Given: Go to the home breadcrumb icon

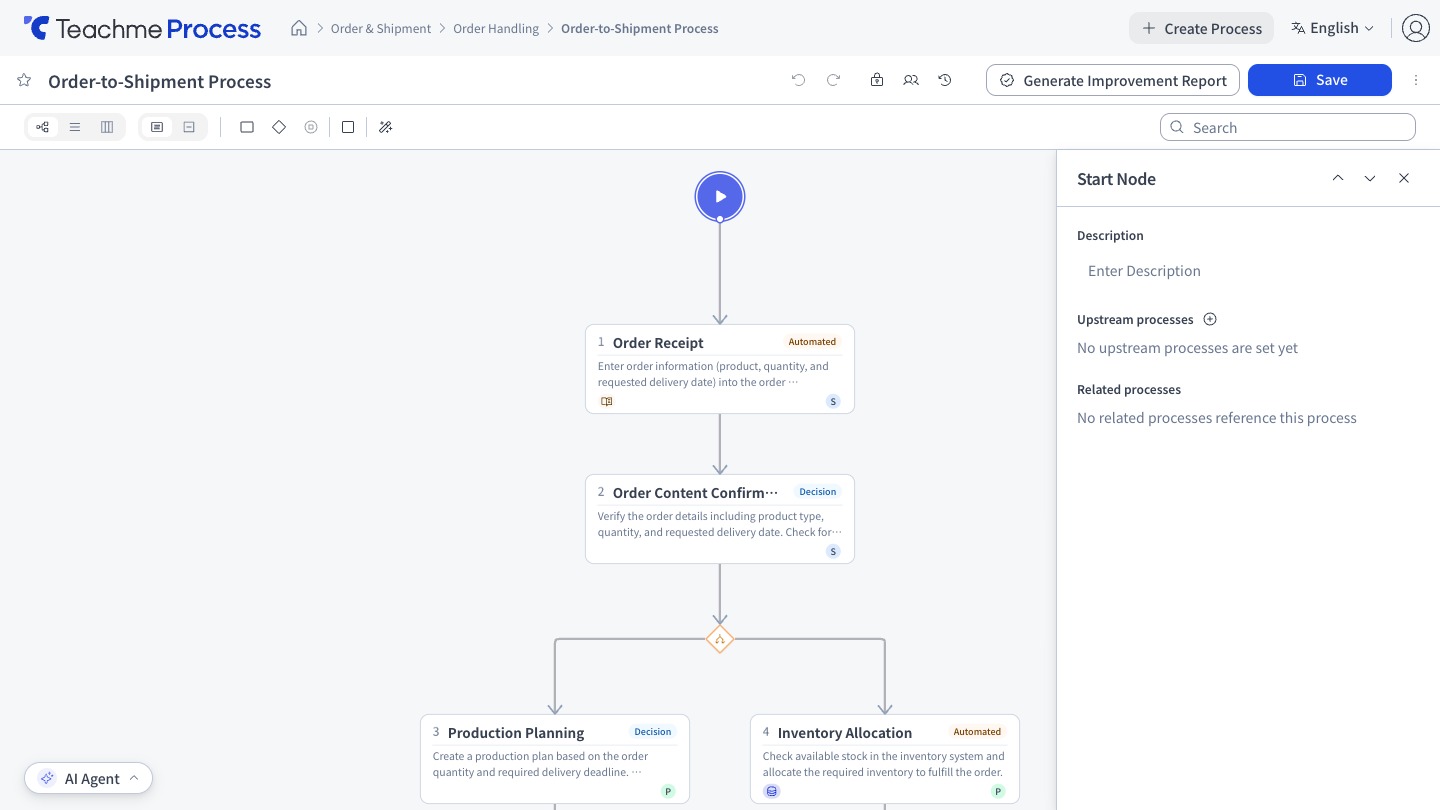Looking at the screenshot, I should 299,28.
